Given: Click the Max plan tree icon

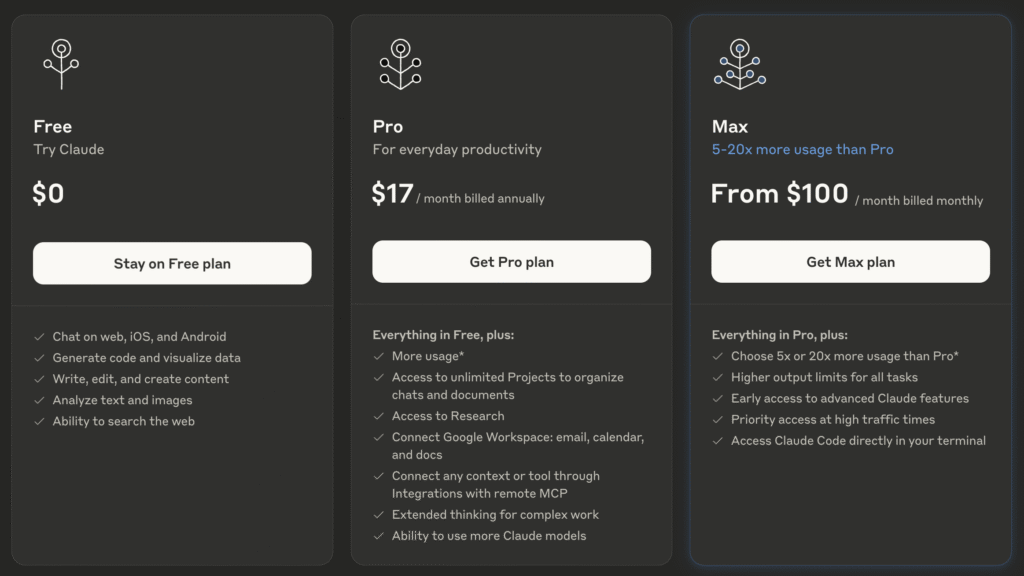Looking at the screenshot, I should click(739, 64).
